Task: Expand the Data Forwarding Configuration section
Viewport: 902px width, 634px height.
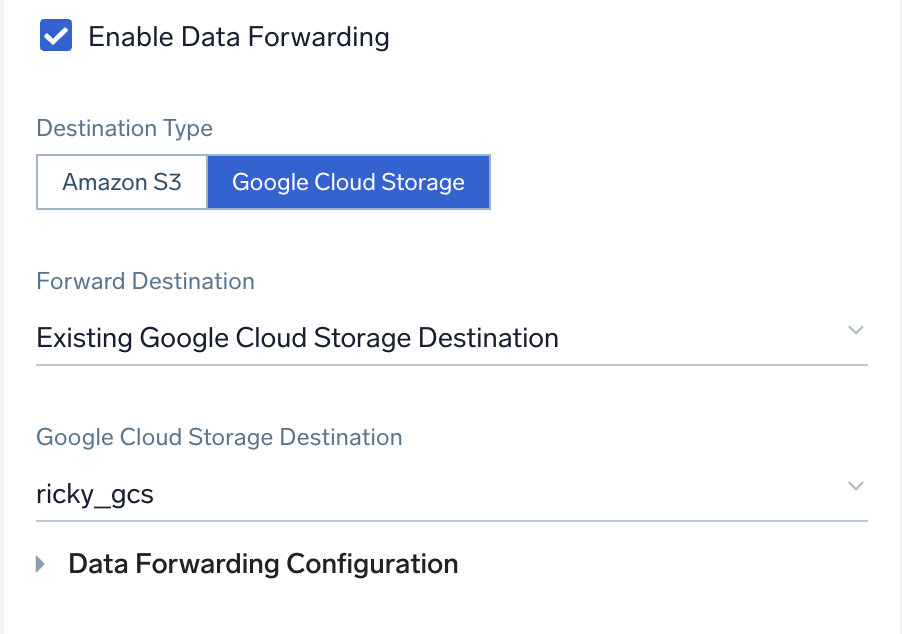Action: pyautogui.click(x=262, y=563)
